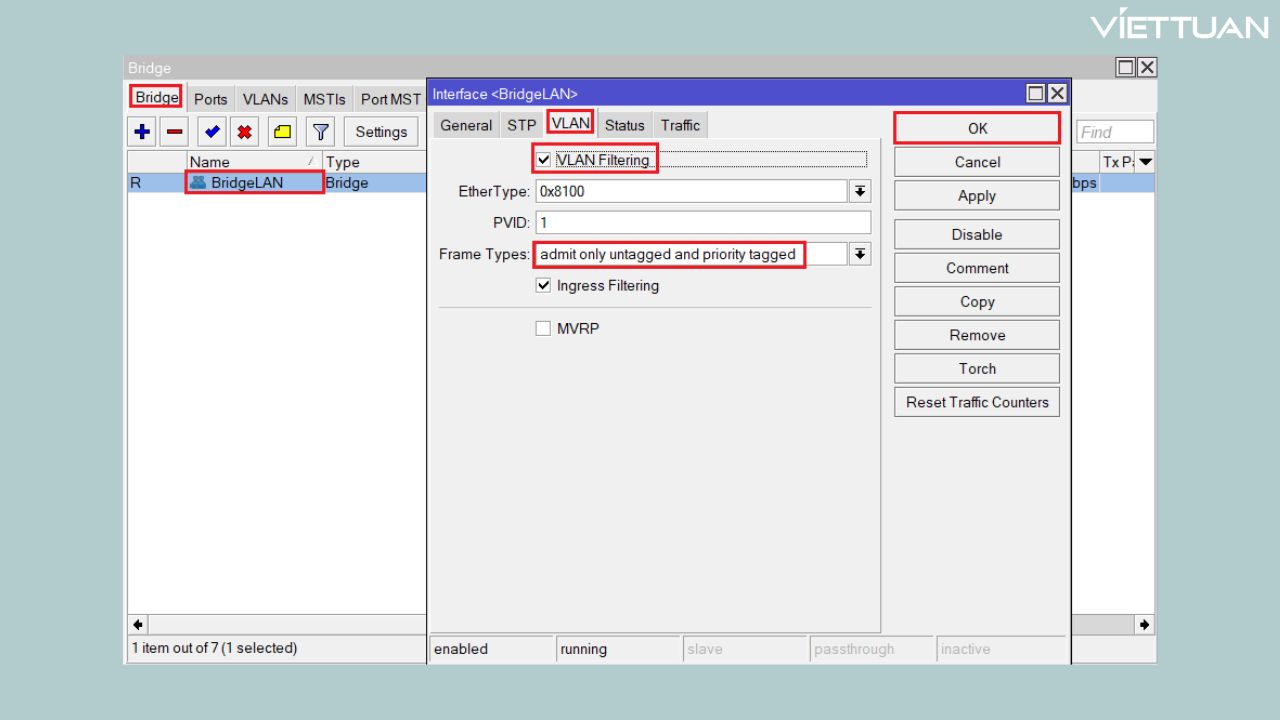Toggle the VLAN Filtering checkbox
The image size is (1280, 720).
(544, 159)
